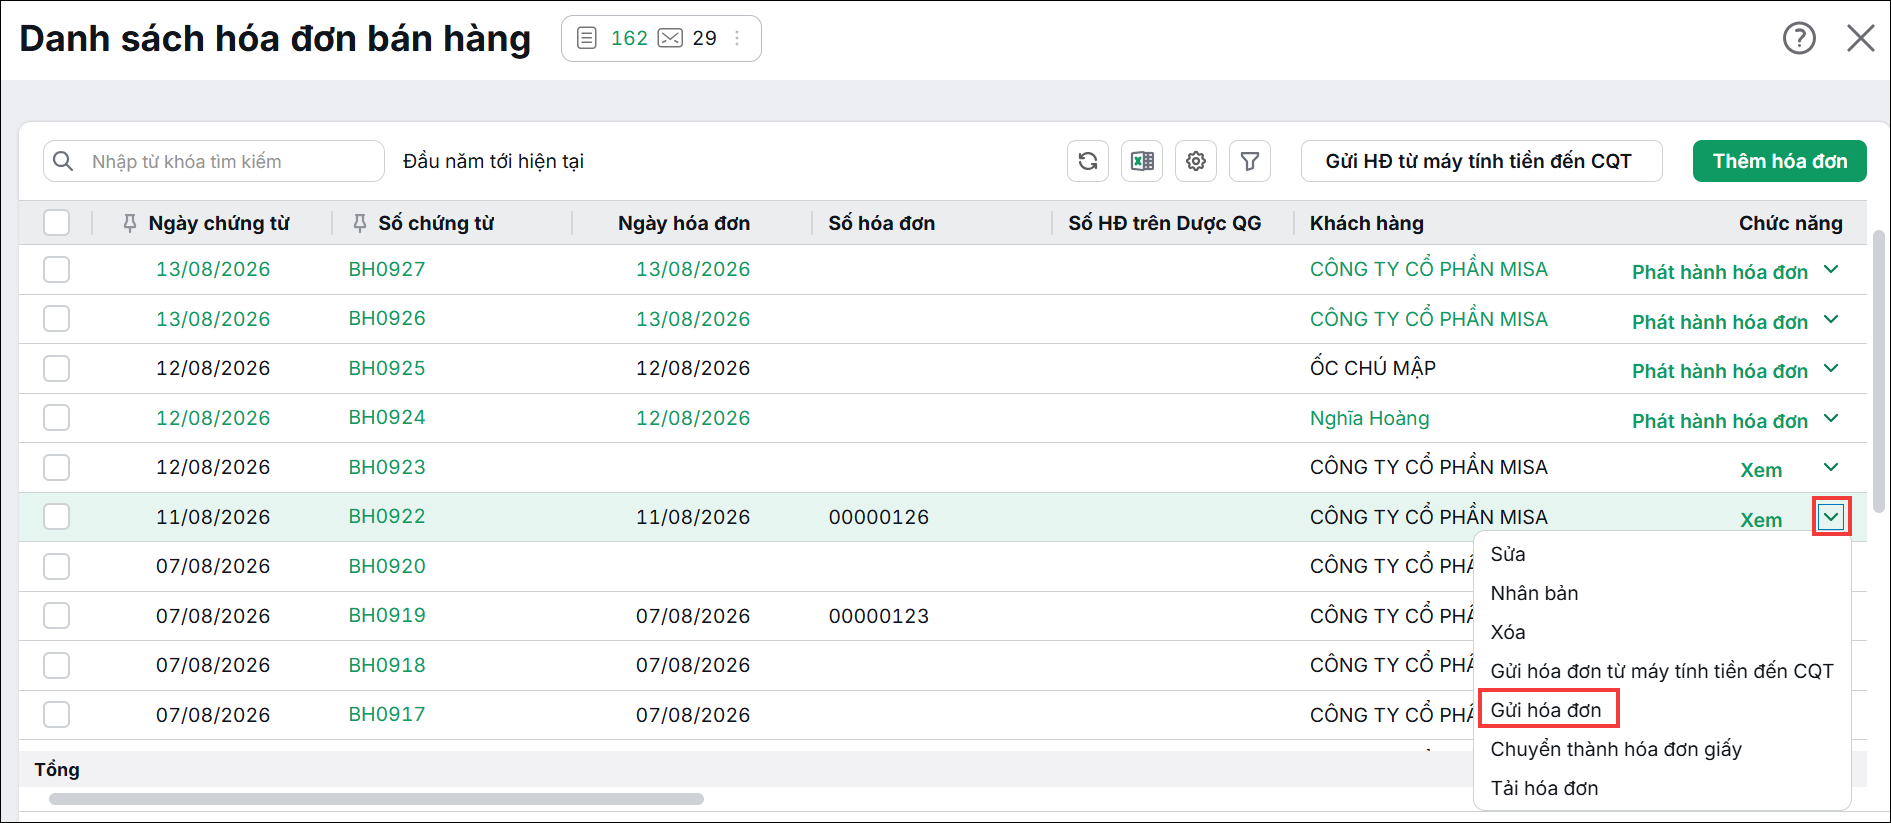
Task: Choose Sửa from the context menu
Action: click(1508, 554)
